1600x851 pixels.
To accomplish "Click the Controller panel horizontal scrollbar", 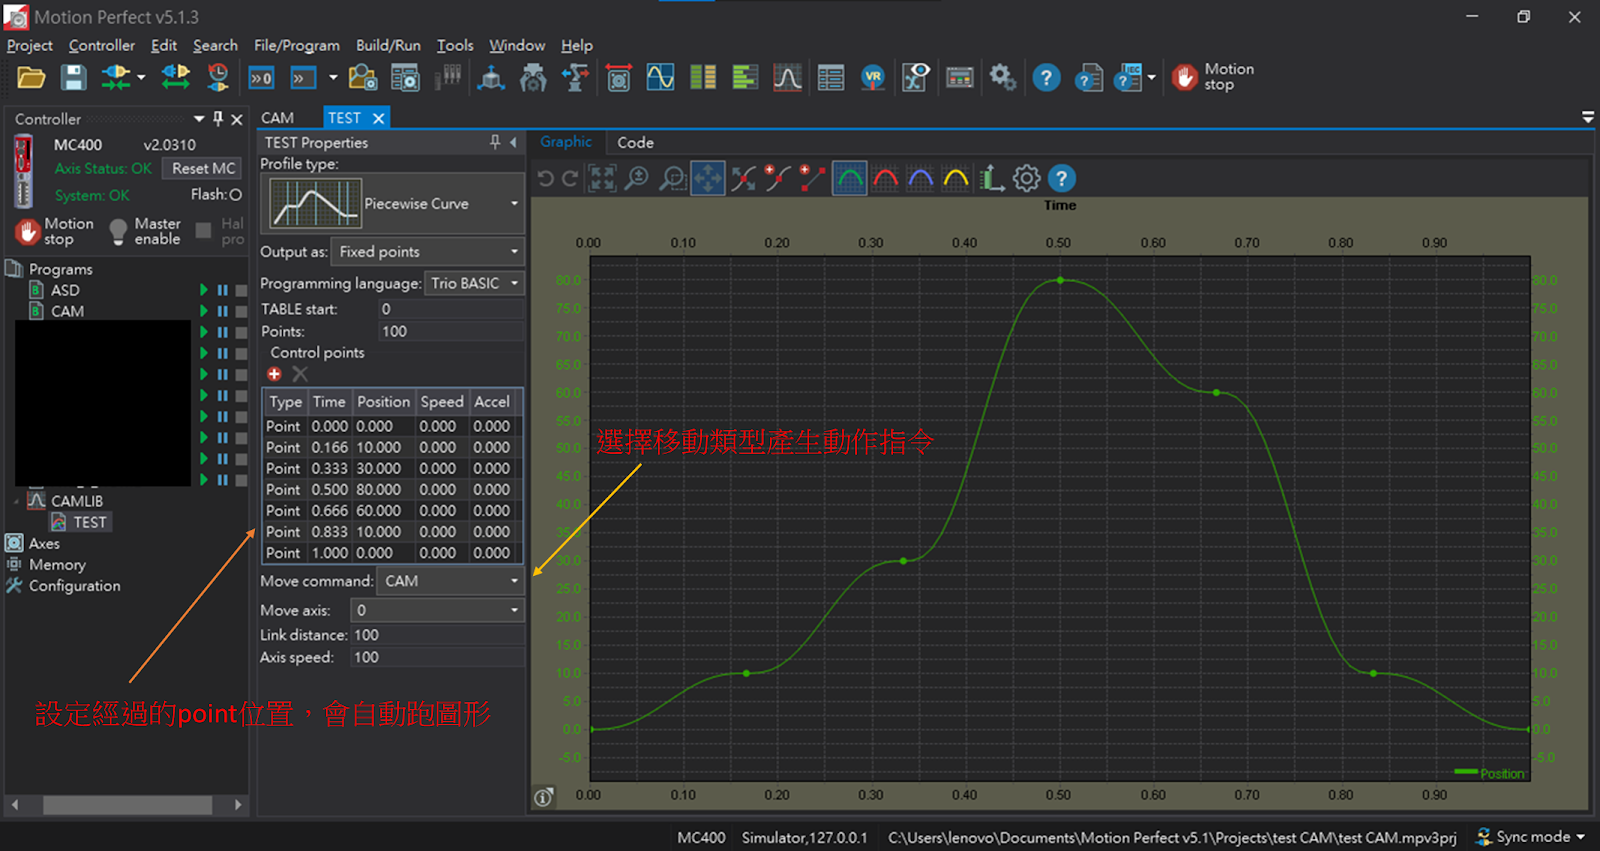I will pyautogui.click(x=127, y=805).
